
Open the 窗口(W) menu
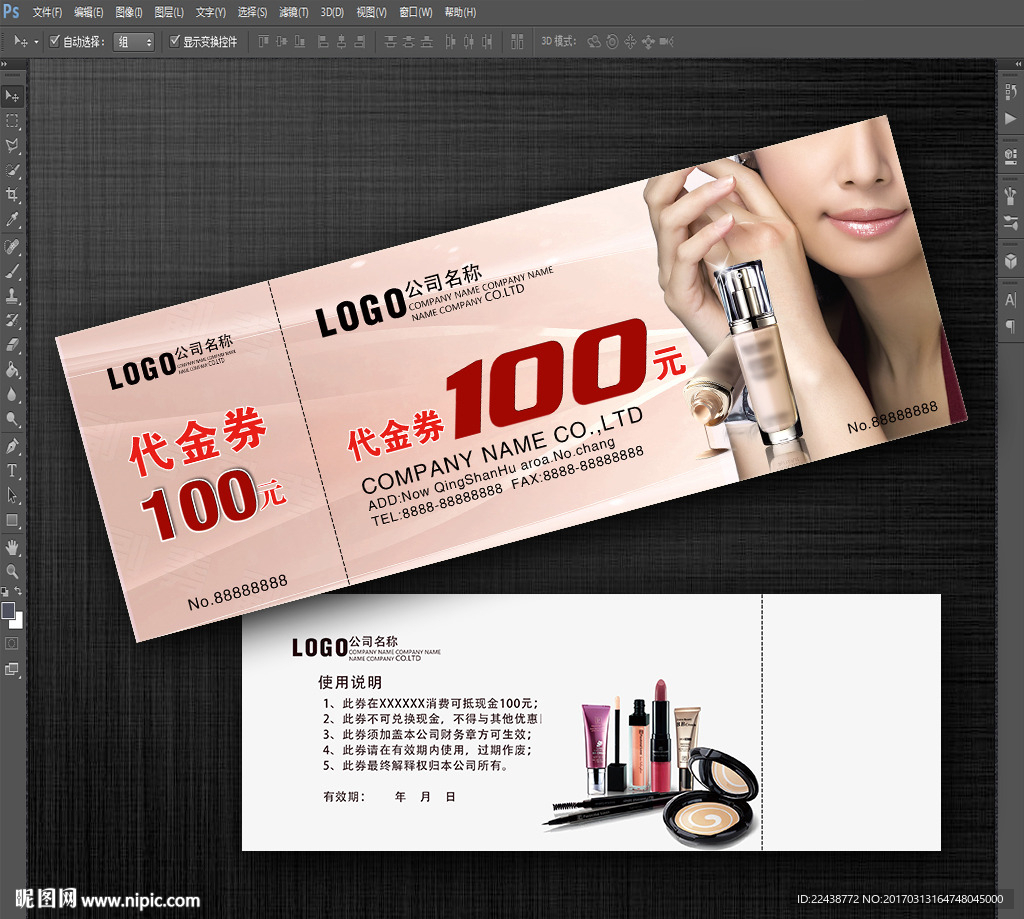point(416,12)
